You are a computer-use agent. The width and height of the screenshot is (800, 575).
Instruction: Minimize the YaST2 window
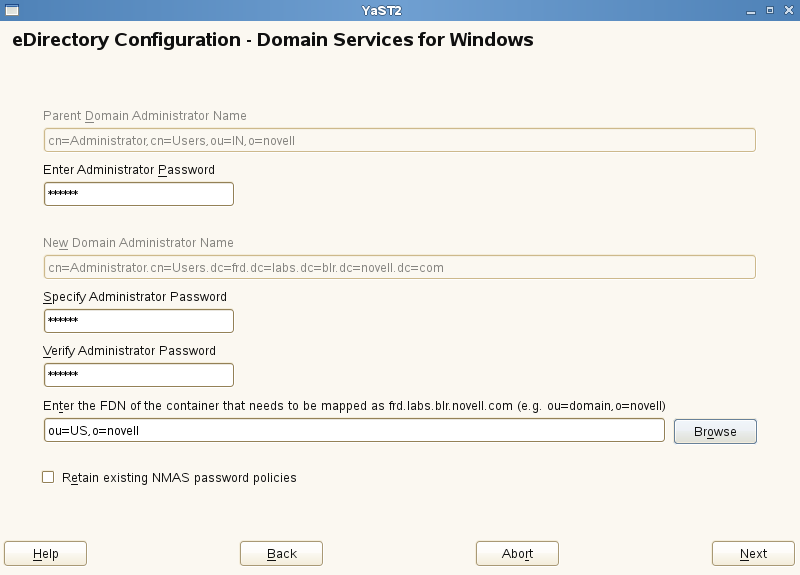[751, 9]
